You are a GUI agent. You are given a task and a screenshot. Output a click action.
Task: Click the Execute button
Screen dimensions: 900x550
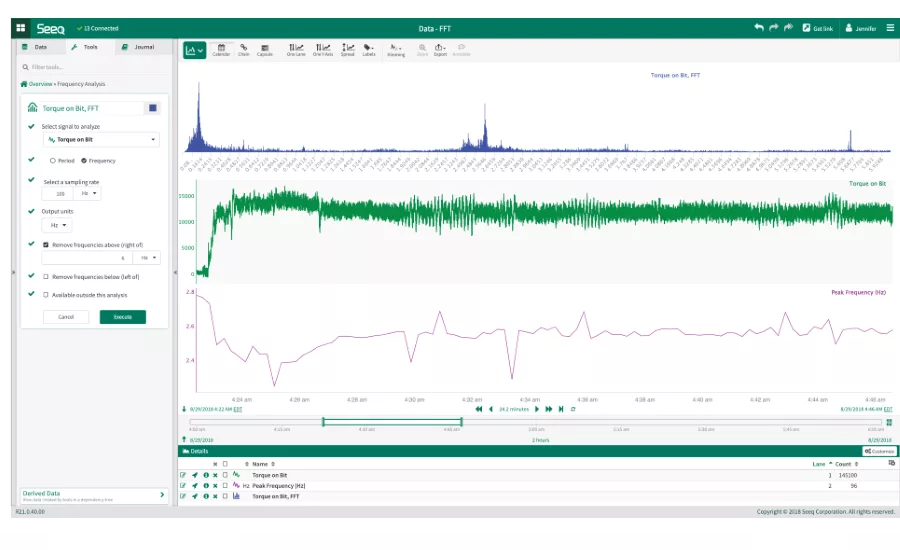123,317
